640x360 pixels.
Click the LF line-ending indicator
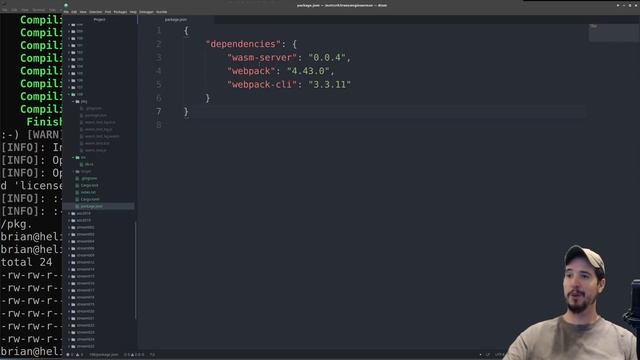487,355
